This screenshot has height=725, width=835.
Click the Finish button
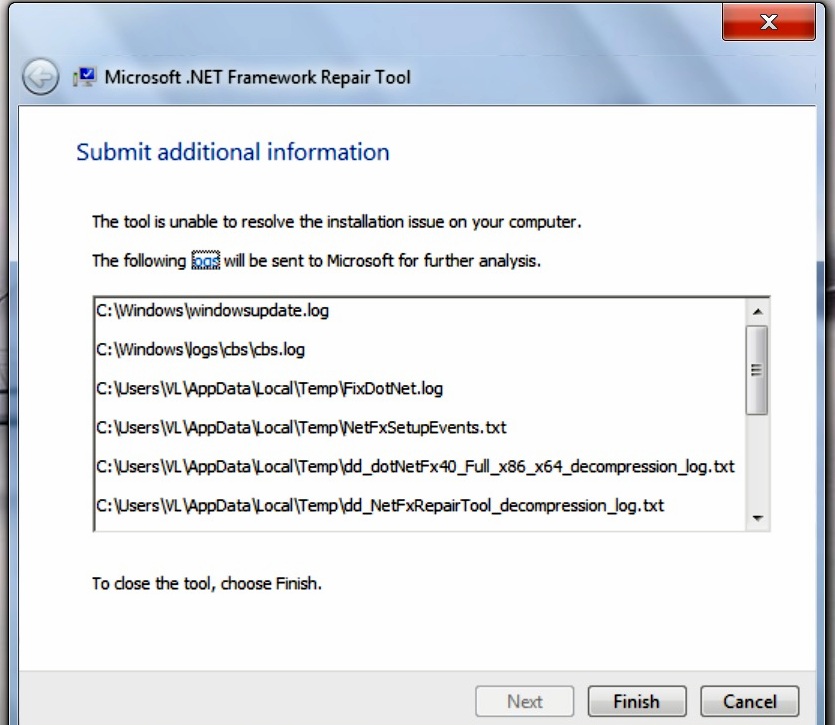click(x=637, y=701)
